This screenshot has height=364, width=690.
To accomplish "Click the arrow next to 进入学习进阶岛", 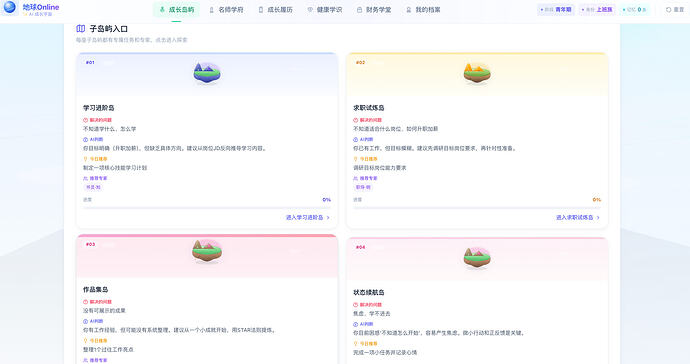I will click(328, 217).
